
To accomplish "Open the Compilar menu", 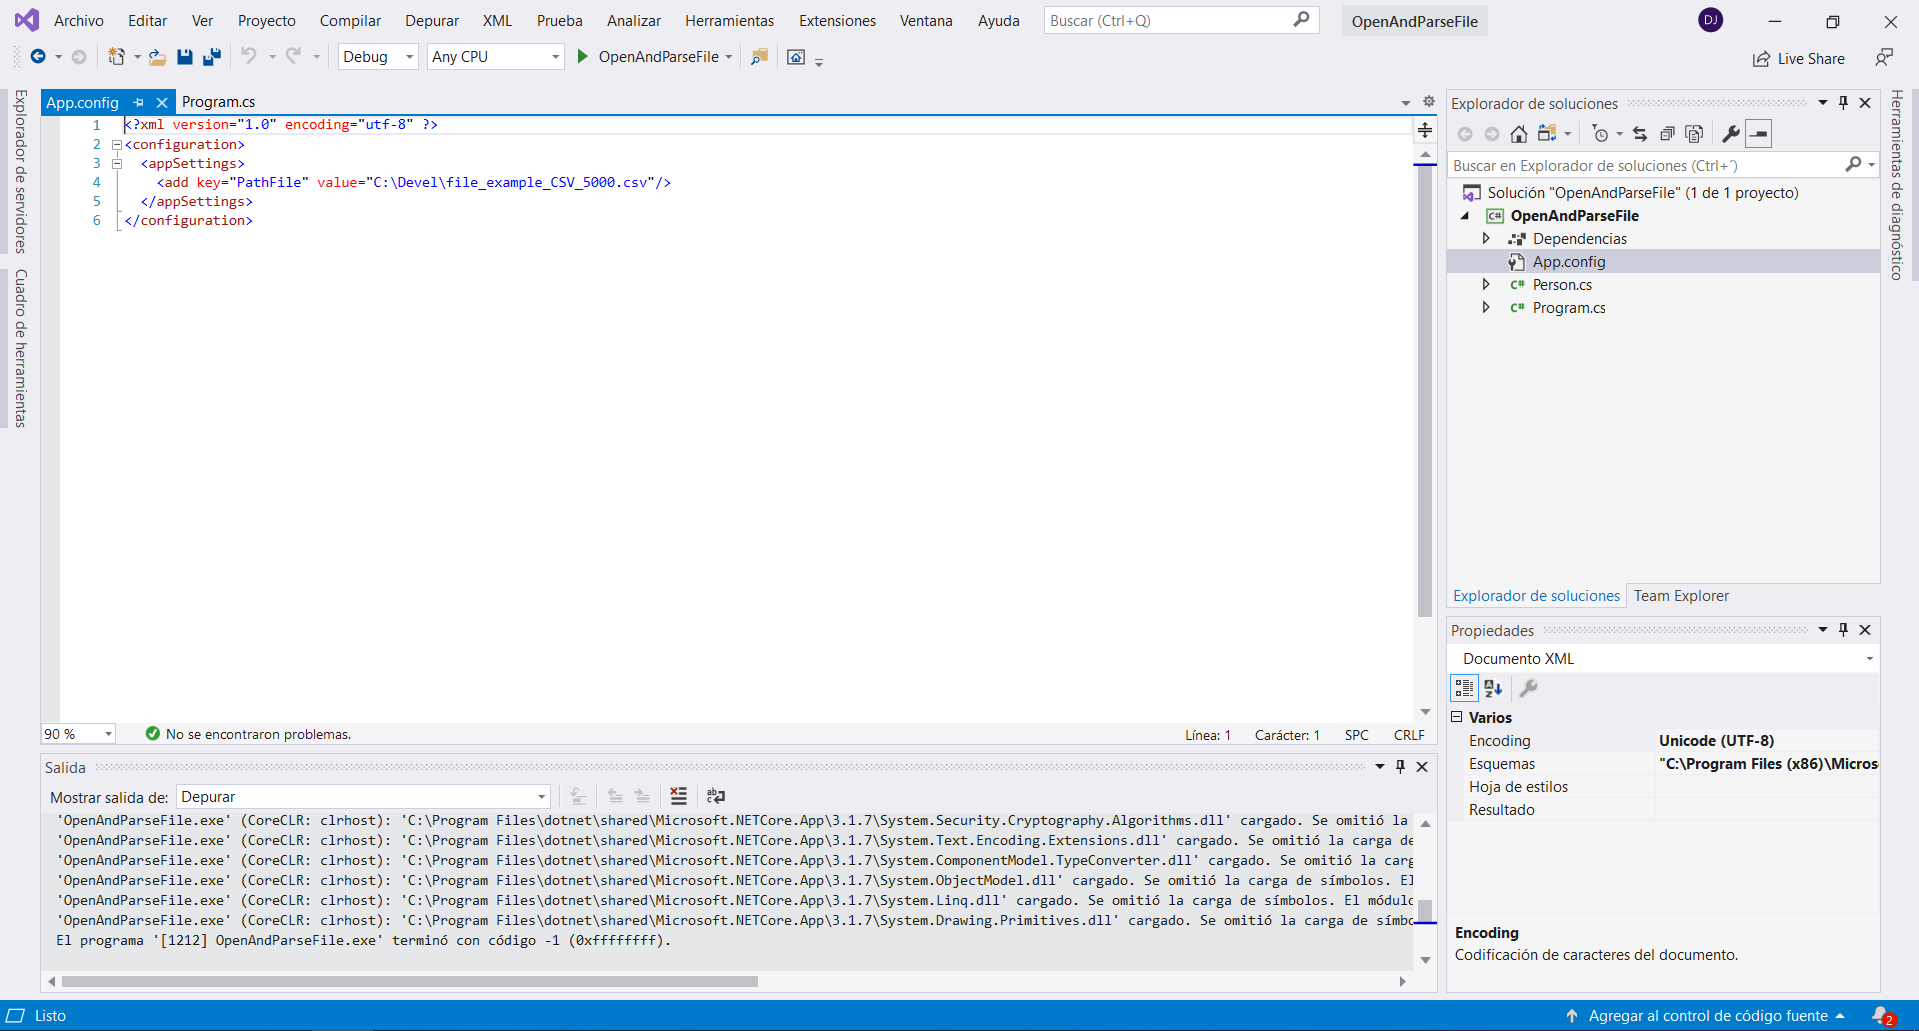I will click(x=350, y=21).
